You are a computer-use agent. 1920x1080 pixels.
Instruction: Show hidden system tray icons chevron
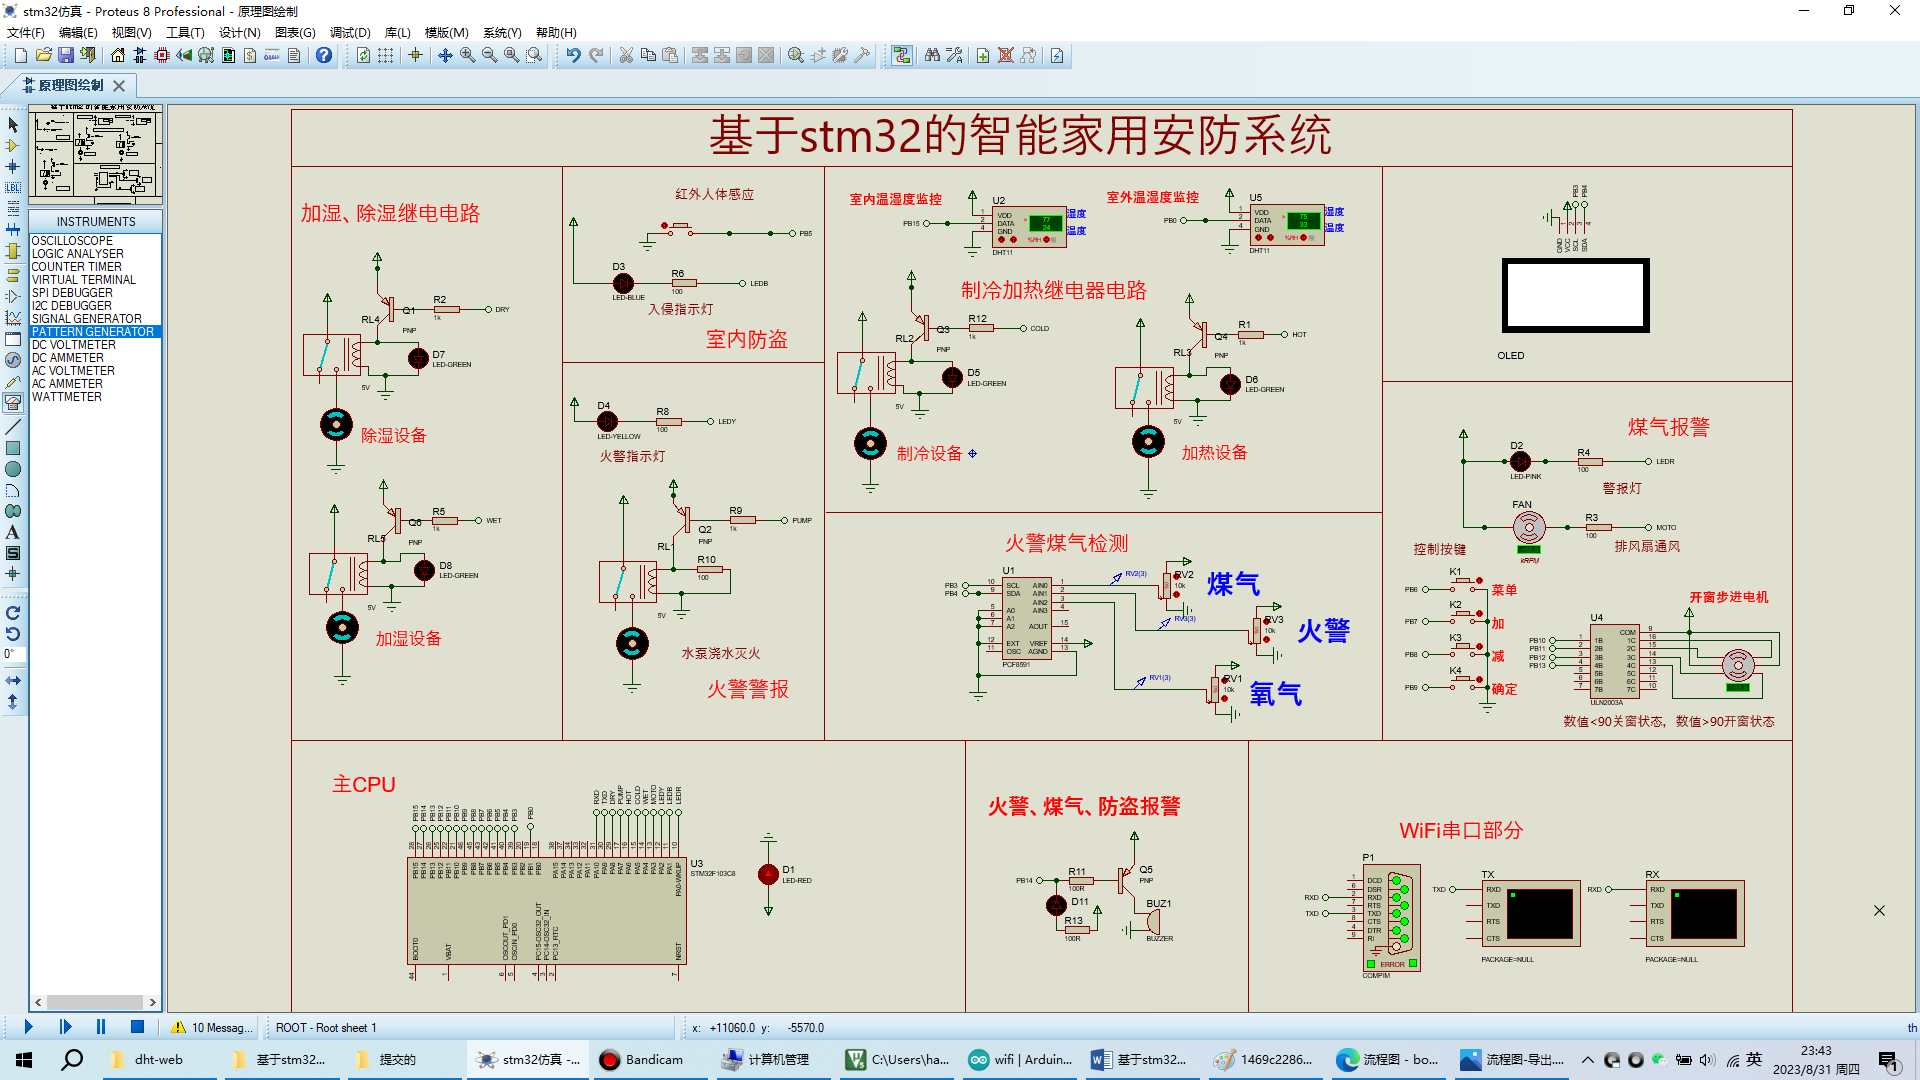pyautogui.click(x=1587, y=1060)
